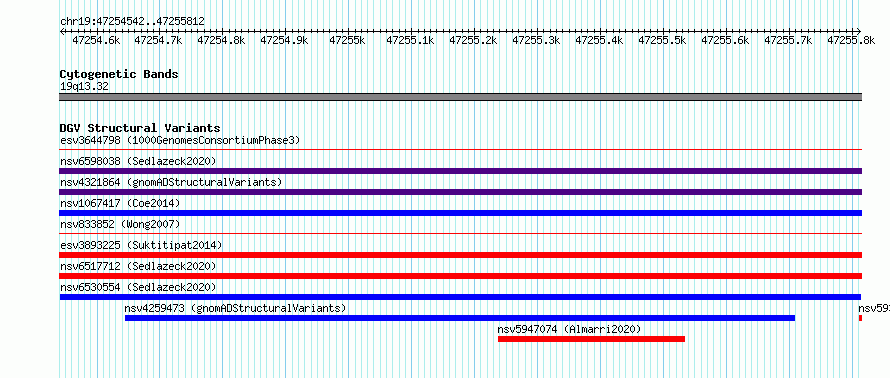Select the nsv4321864 purple variant bar
Viewport: 890px width, 378px height.
pyautogui.click(x=460, y=192)
